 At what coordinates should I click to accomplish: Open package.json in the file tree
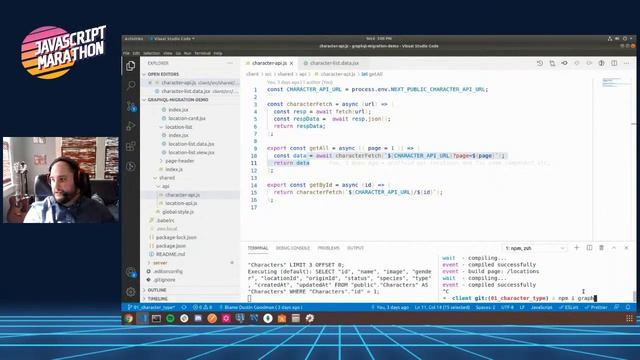(x=171, y=246)
